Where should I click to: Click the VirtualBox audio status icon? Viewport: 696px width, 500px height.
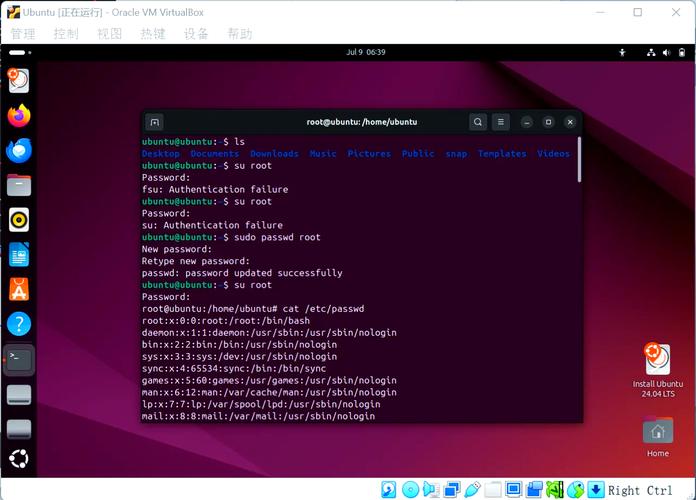coord(431,490)
